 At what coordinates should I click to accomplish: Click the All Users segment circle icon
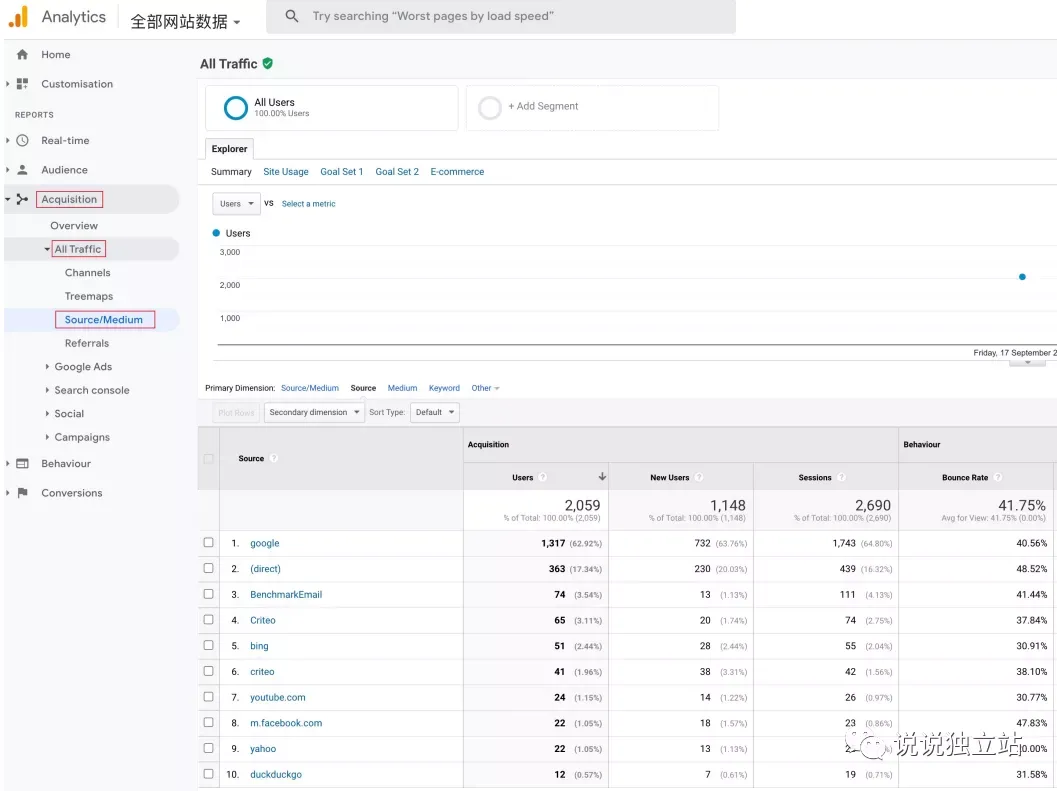click(235, 107)
